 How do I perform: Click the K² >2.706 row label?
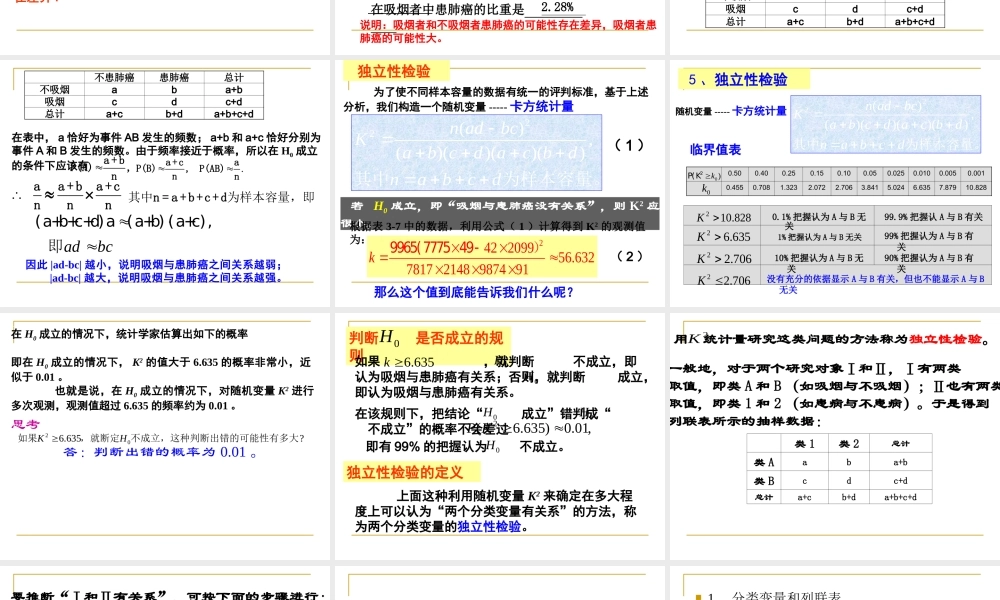pos(724,258)
